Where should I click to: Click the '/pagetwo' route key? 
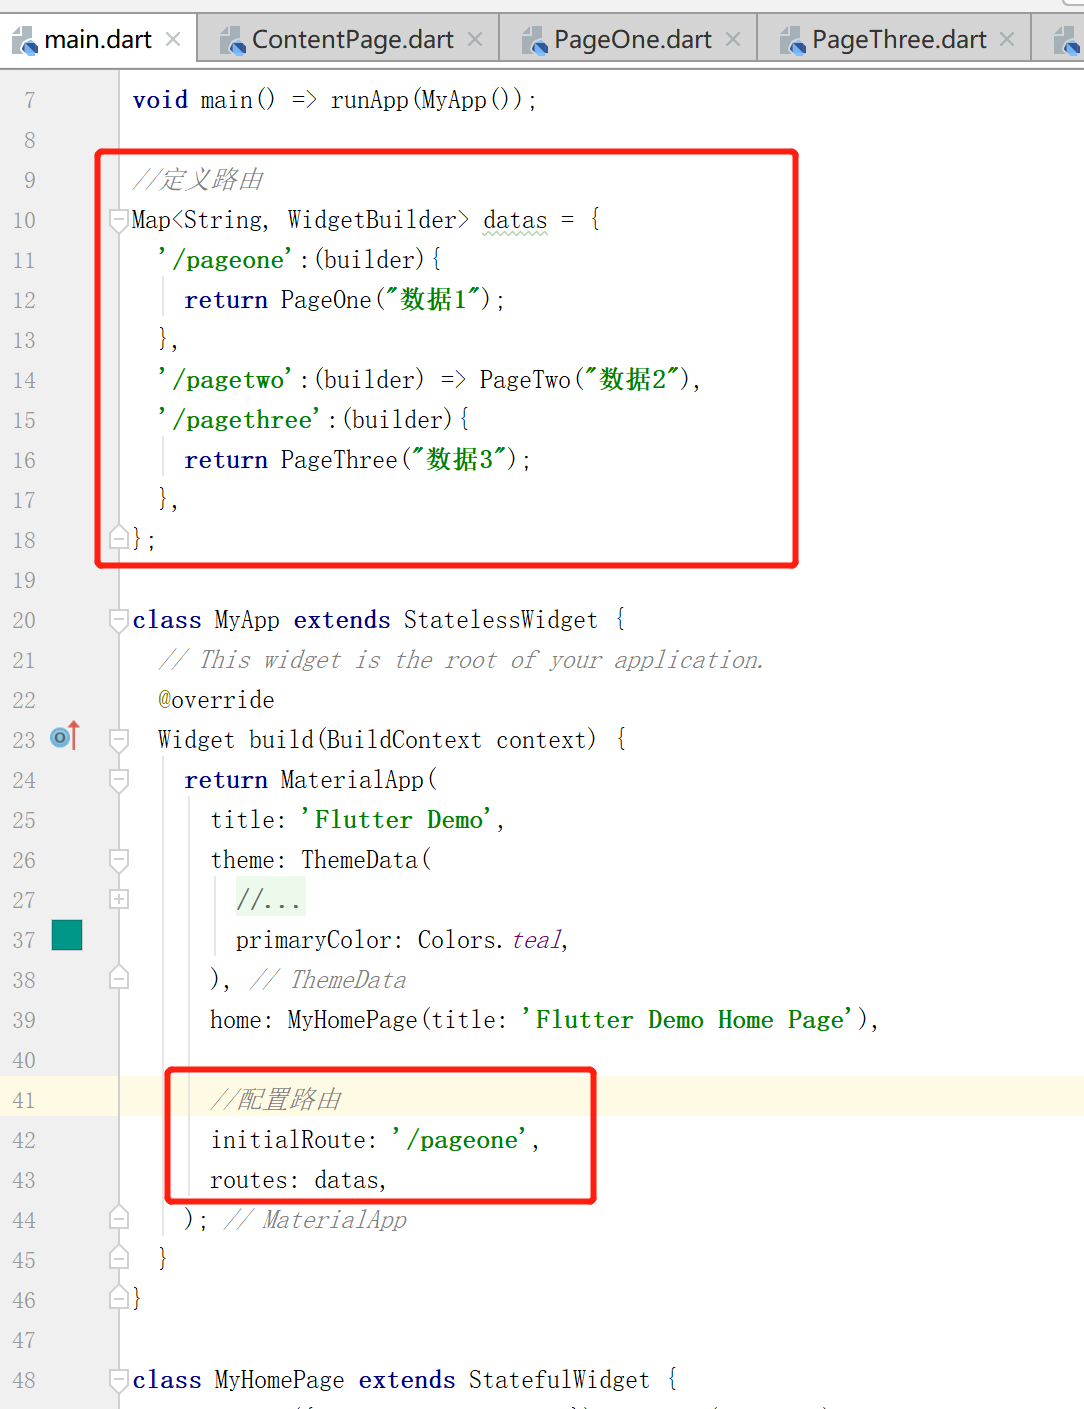click(225, 380)
